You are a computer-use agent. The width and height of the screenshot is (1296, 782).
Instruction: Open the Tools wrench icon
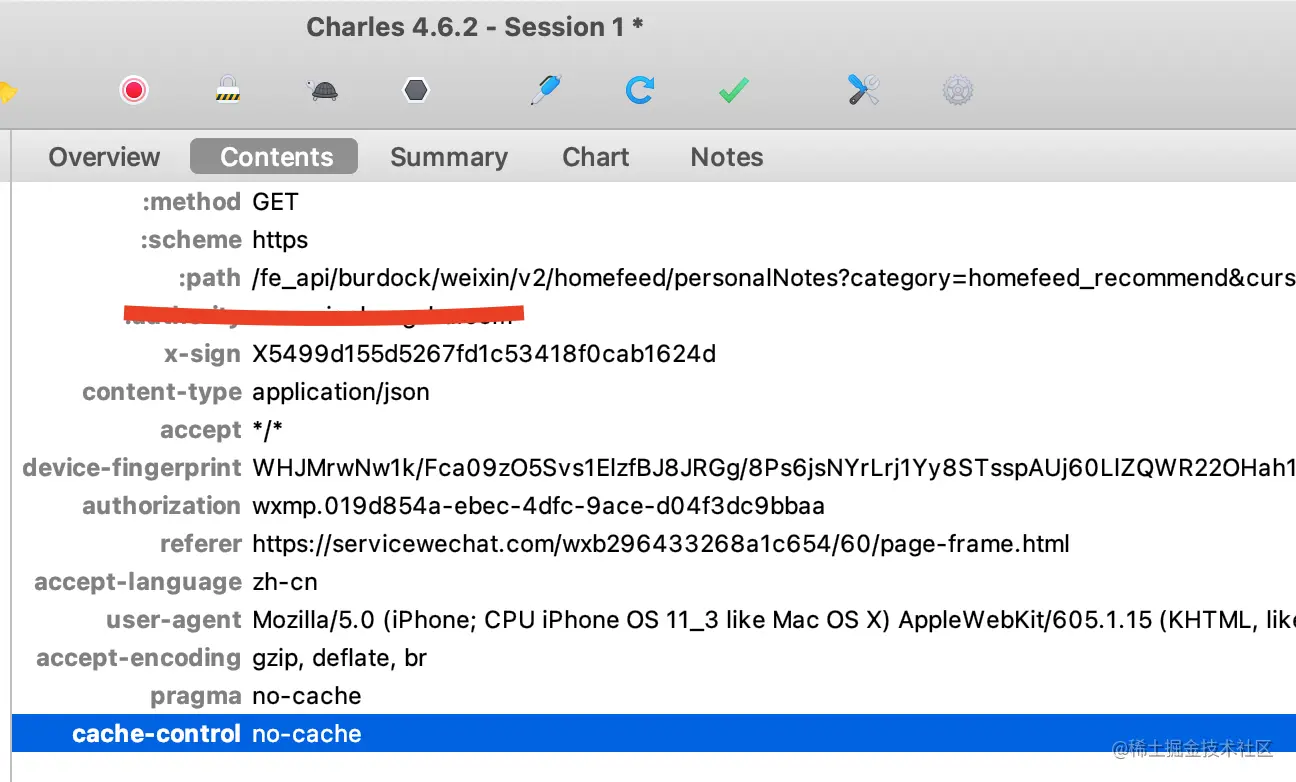pyautogui.click(x=863, y=90)
